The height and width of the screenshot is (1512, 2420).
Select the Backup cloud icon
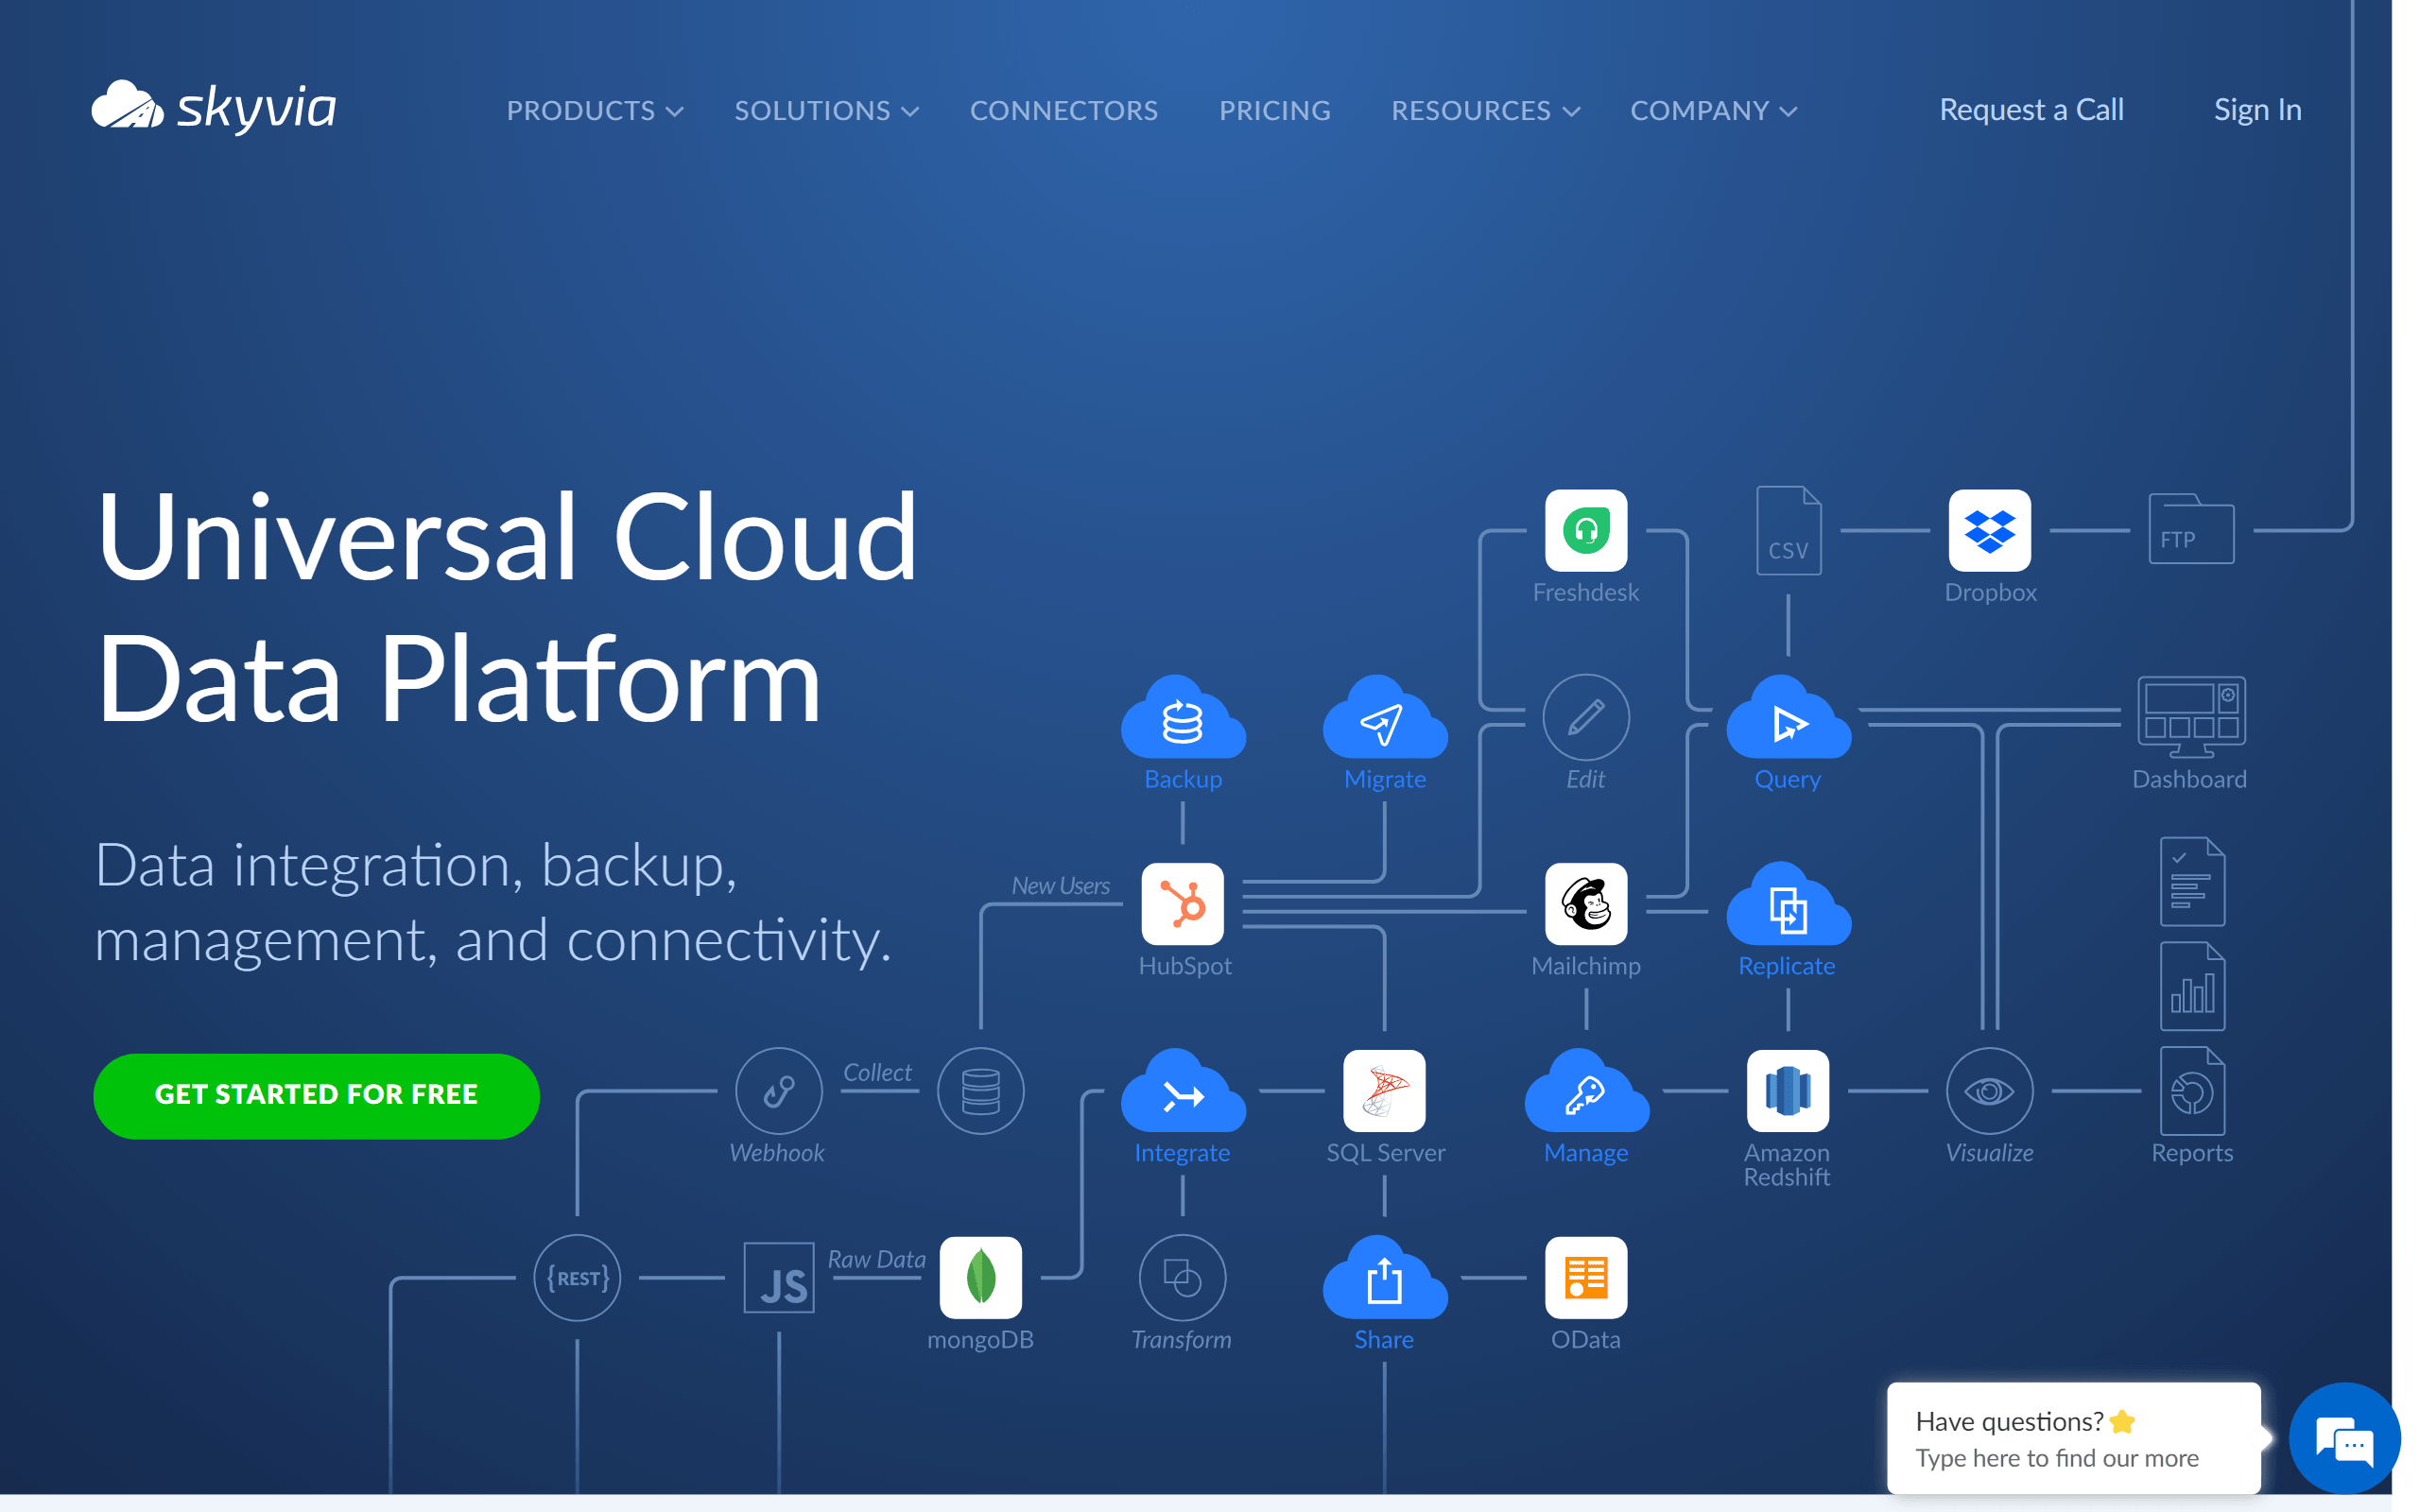coord(1183,718)
